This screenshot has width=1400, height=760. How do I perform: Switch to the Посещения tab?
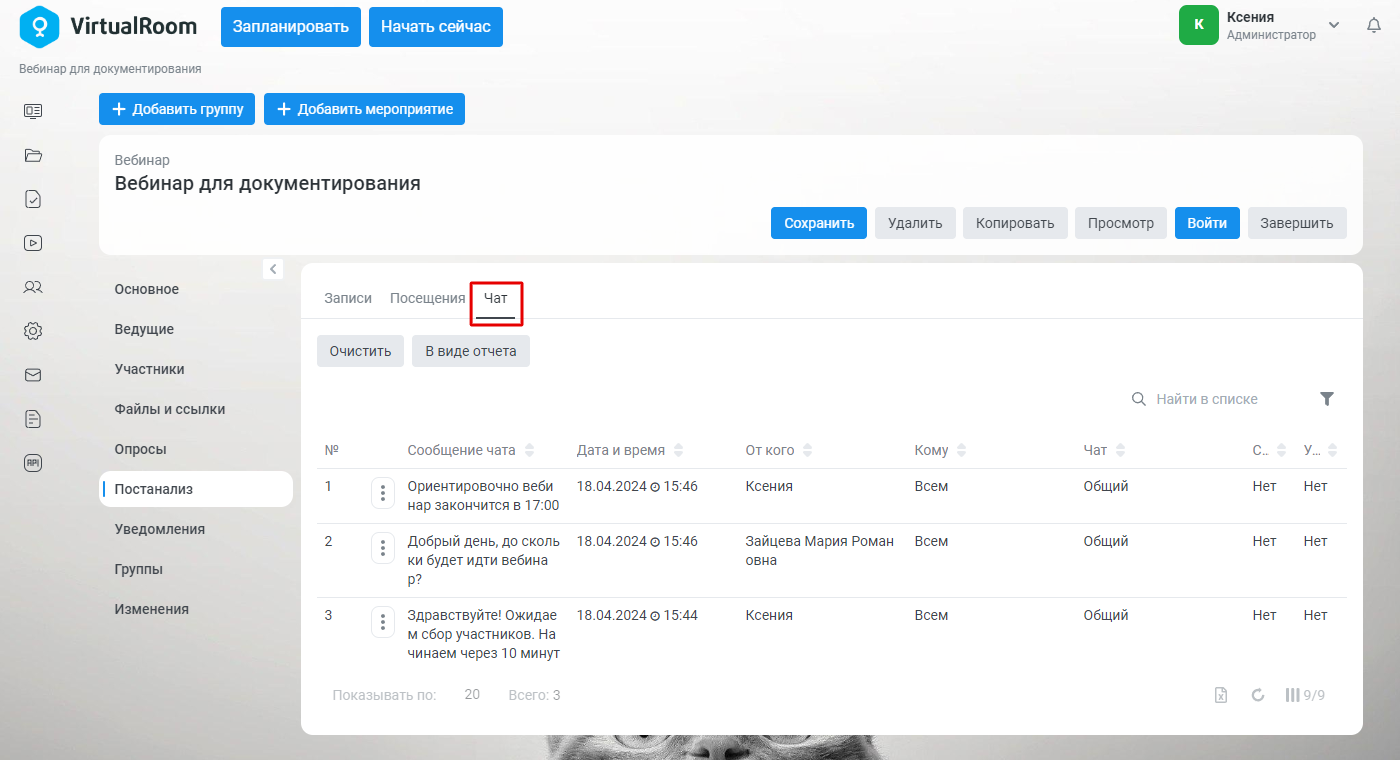click(x=428, y=298)
